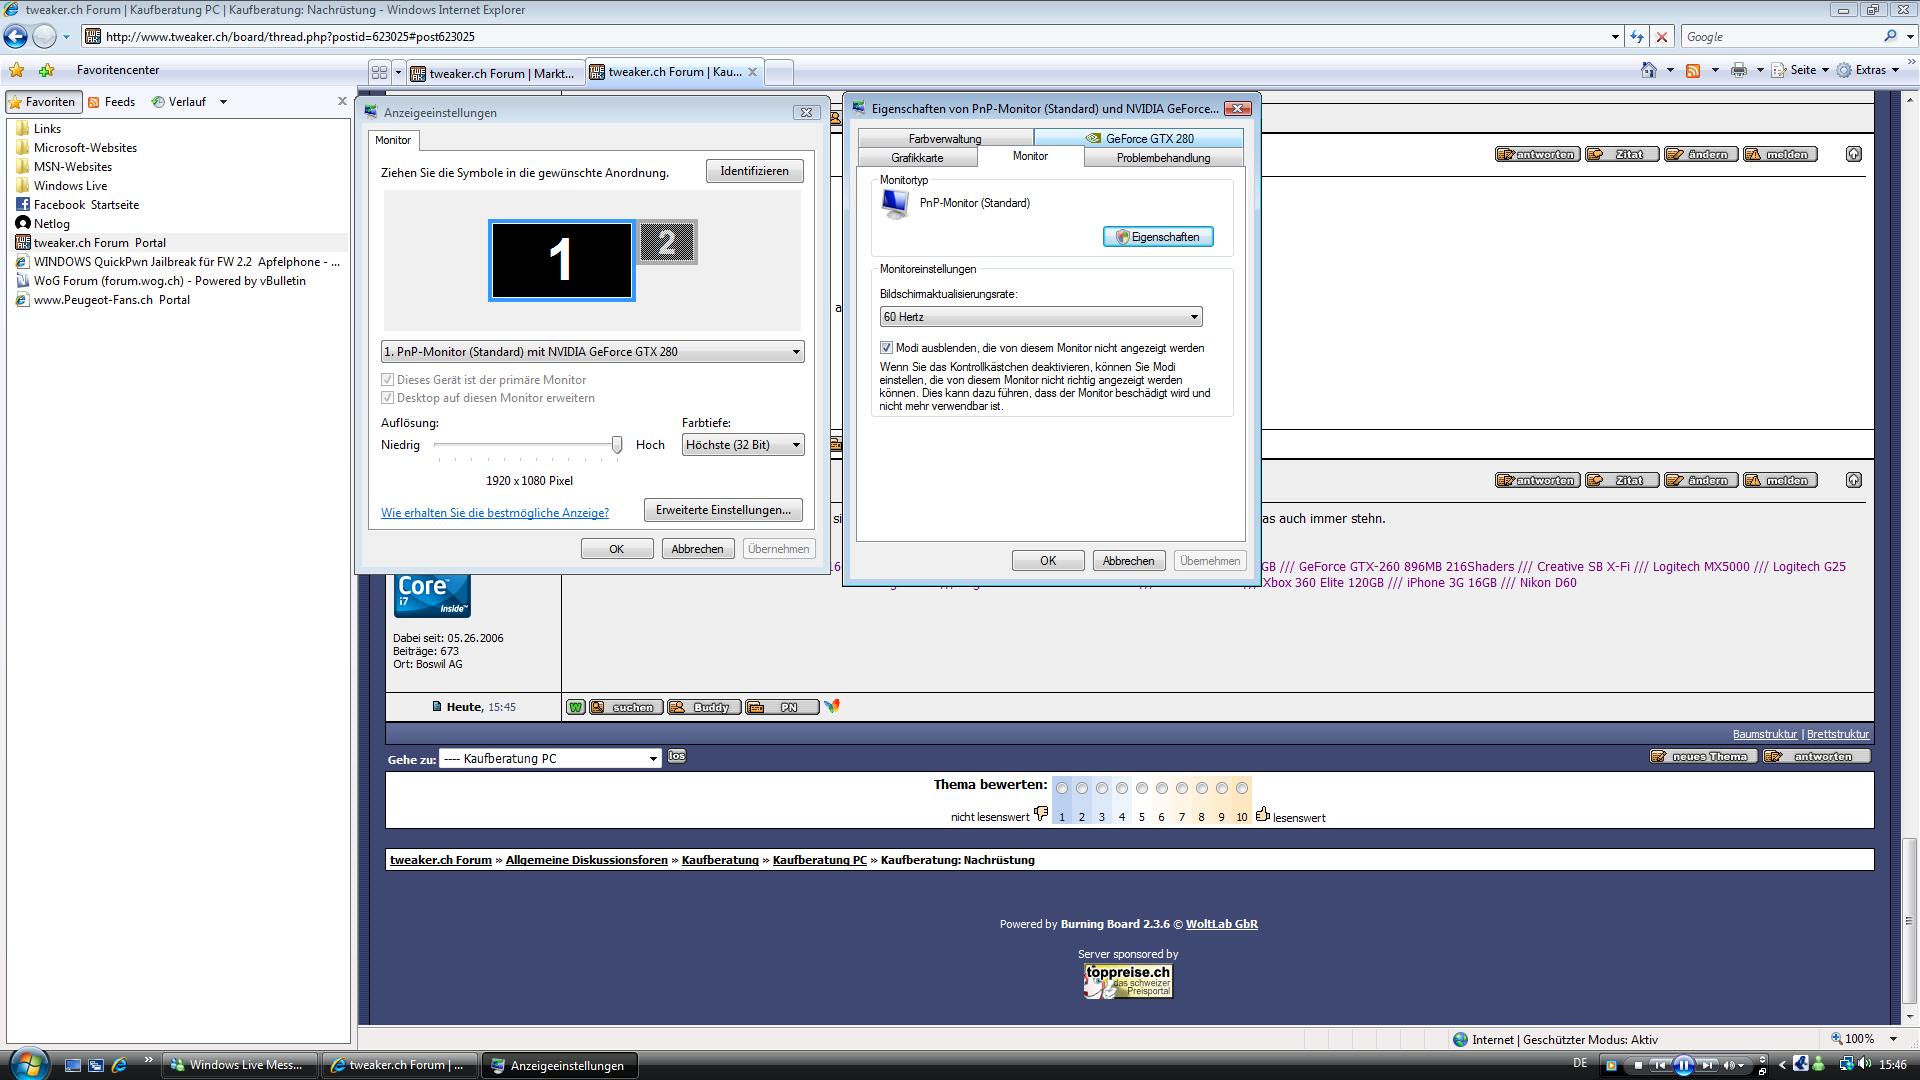Open Favorites center via the yellow star

[17, 70]
